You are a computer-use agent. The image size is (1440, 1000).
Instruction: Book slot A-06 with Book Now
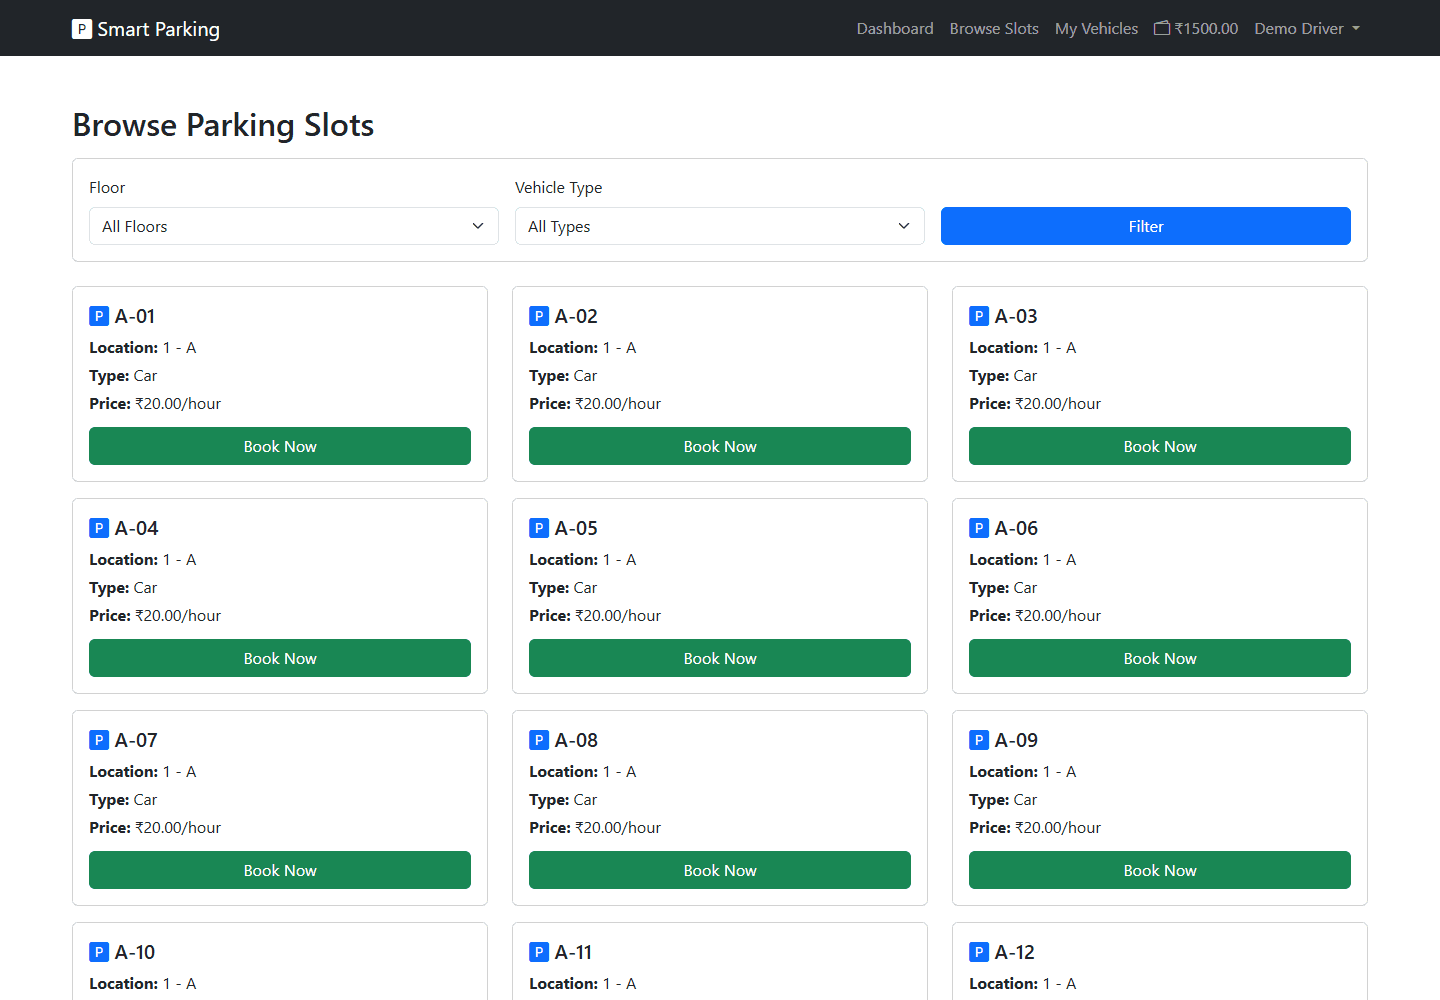pyautogui.click(x=1160, y=658)
